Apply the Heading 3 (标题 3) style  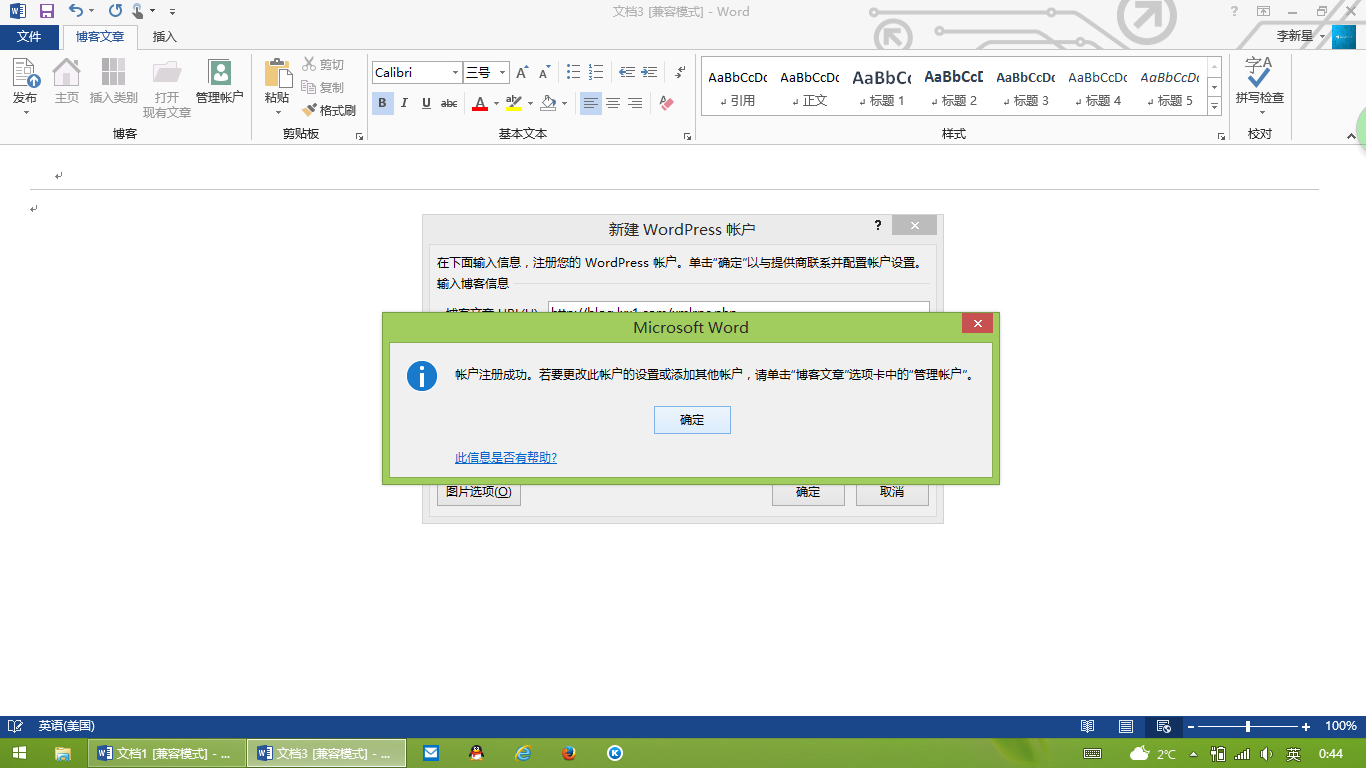click(1025, 87)
